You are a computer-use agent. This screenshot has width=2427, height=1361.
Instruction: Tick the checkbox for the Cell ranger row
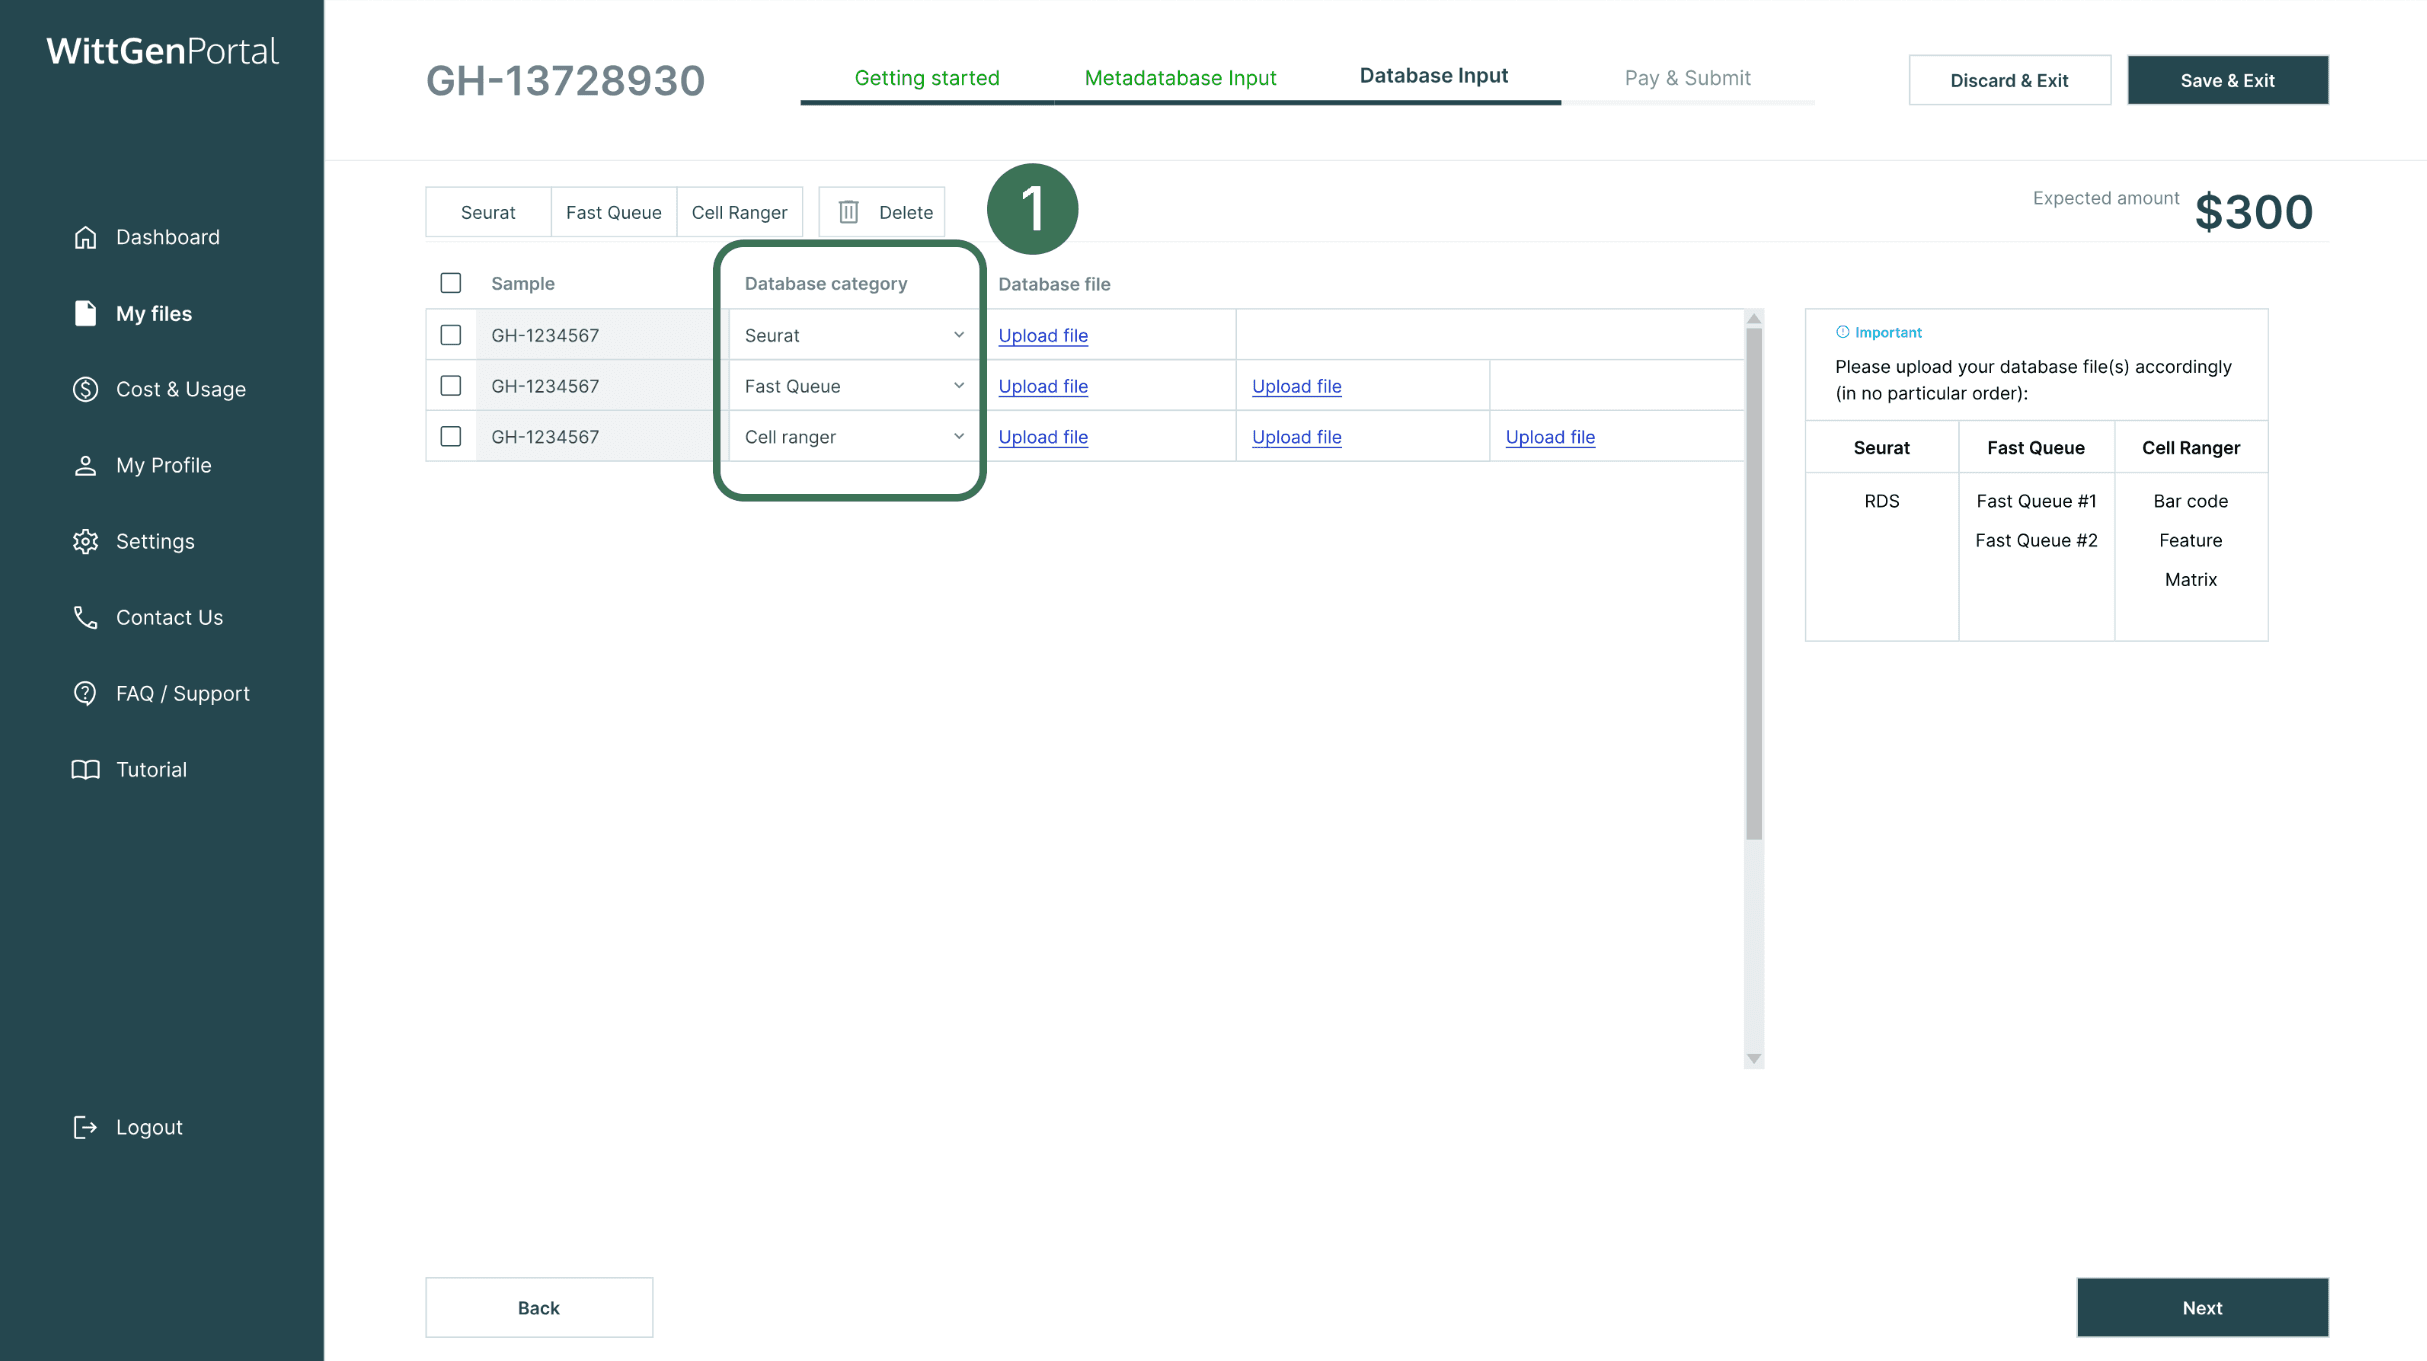451,437
